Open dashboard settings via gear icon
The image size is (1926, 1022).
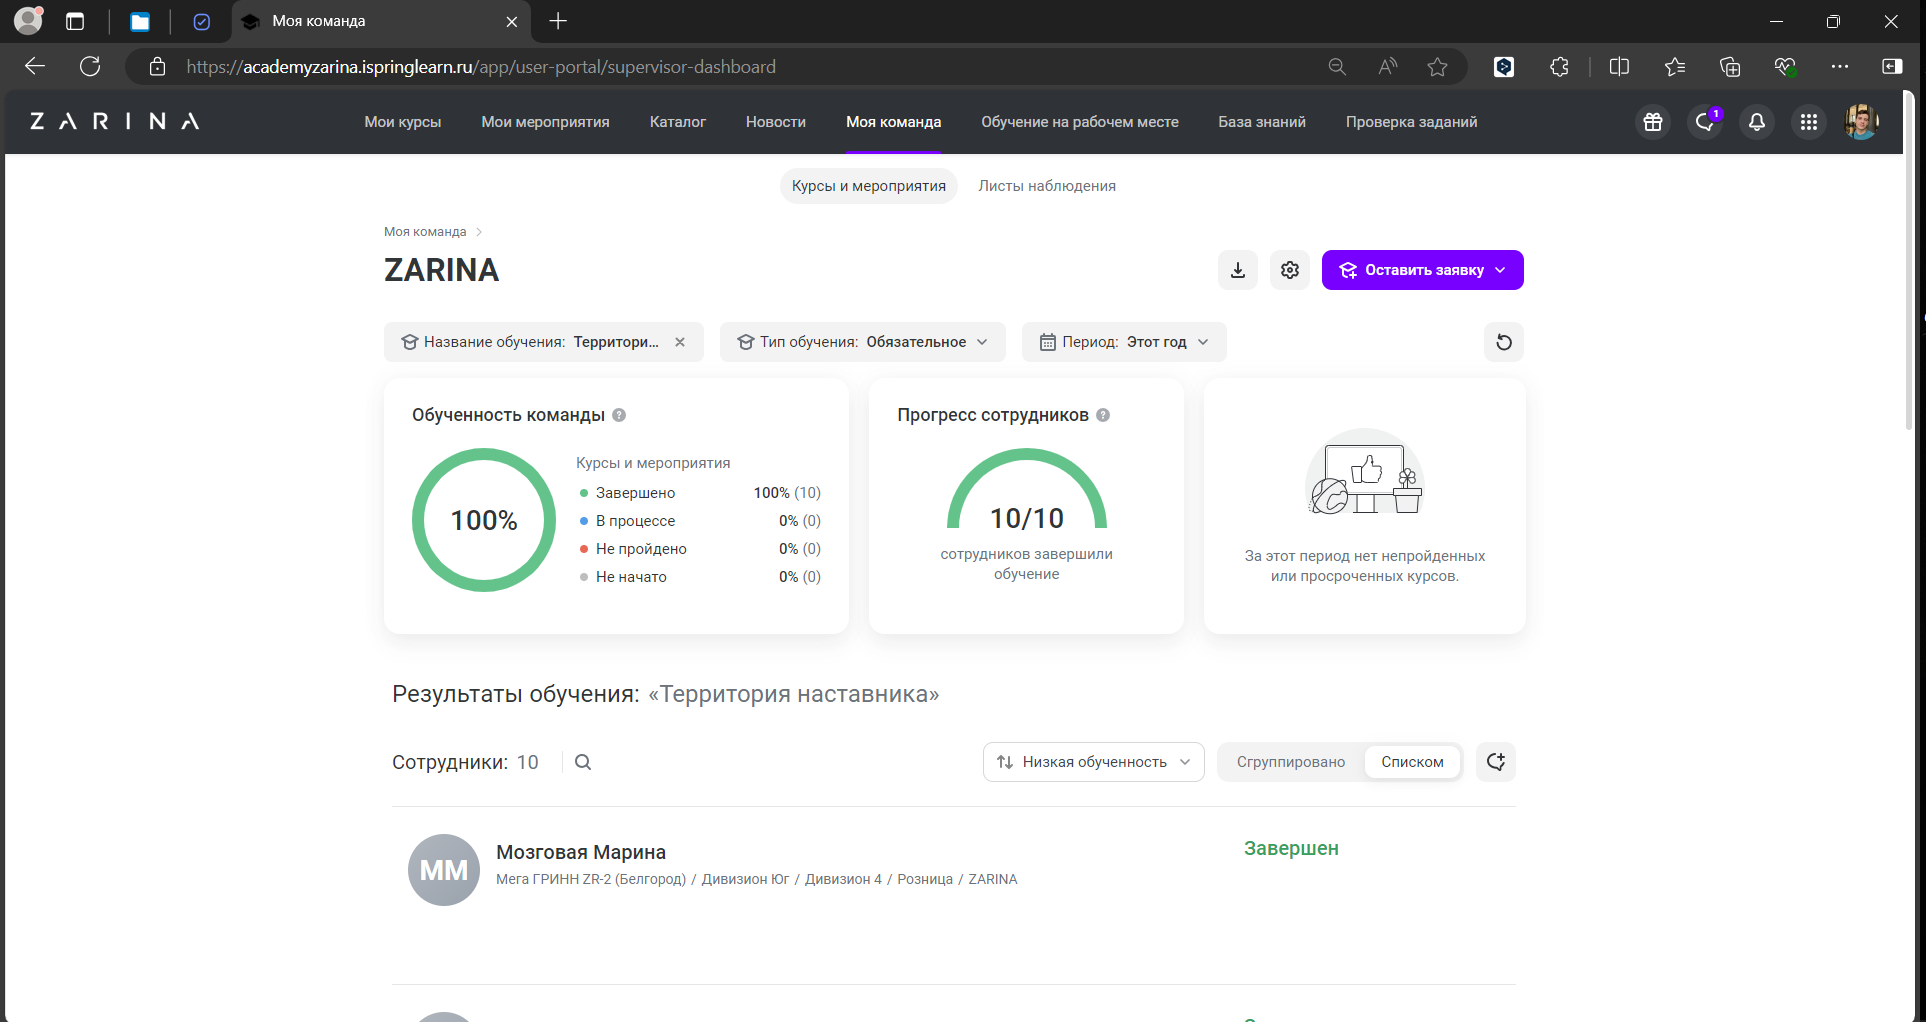(x=1289, y=269)
